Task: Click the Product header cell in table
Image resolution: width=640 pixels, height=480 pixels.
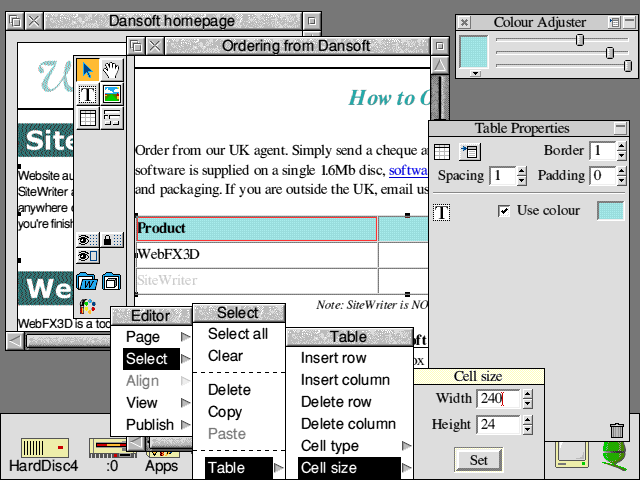Action: [257, 229]
